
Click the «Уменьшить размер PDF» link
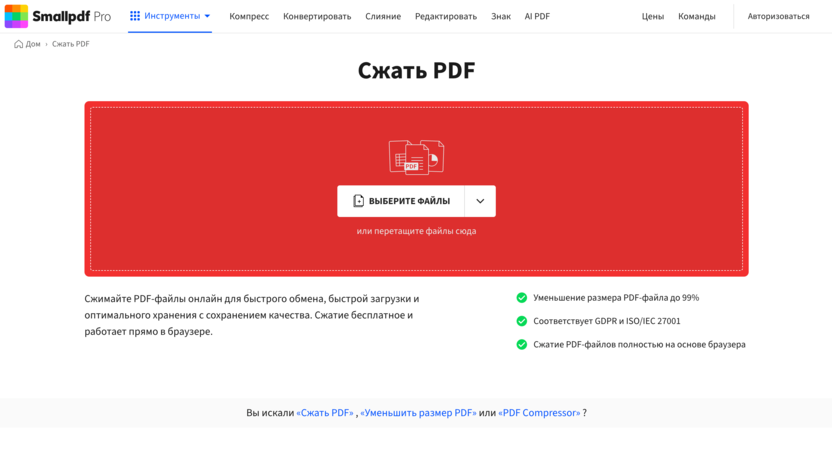coord(418,413)
